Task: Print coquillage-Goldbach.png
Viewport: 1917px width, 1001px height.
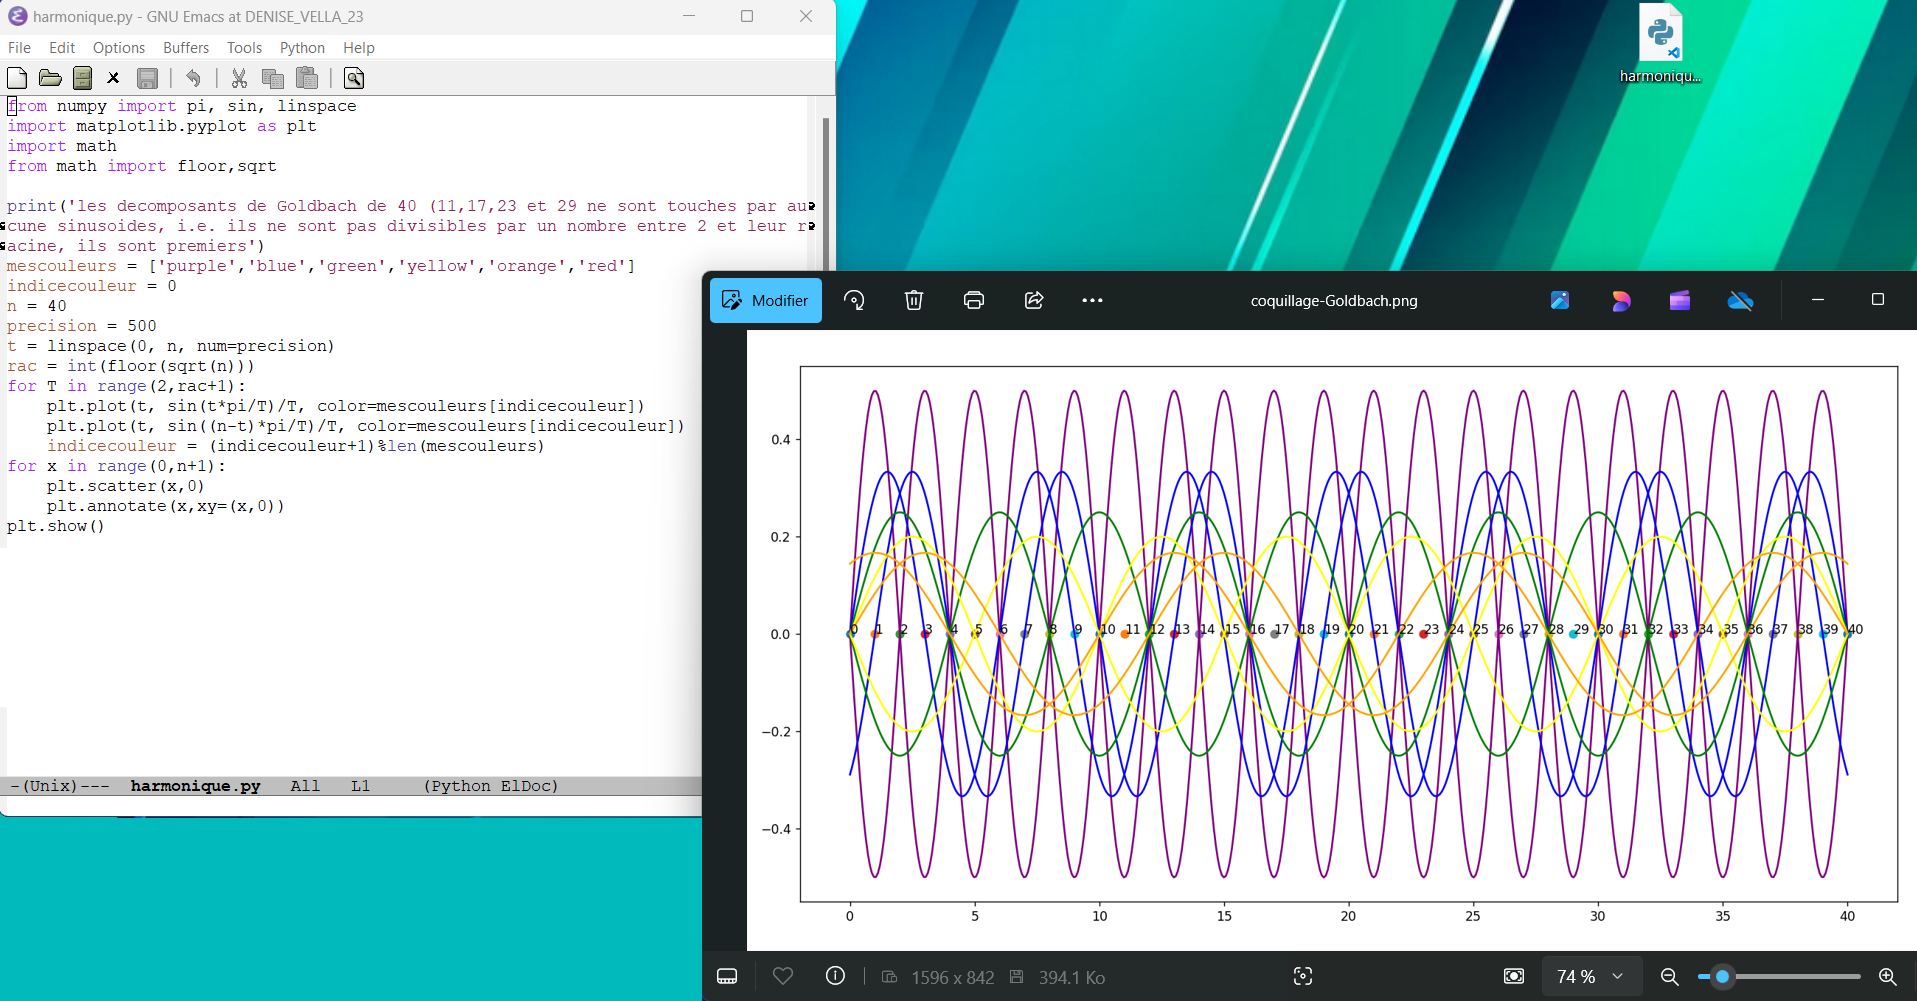Action: coord(974,300)
